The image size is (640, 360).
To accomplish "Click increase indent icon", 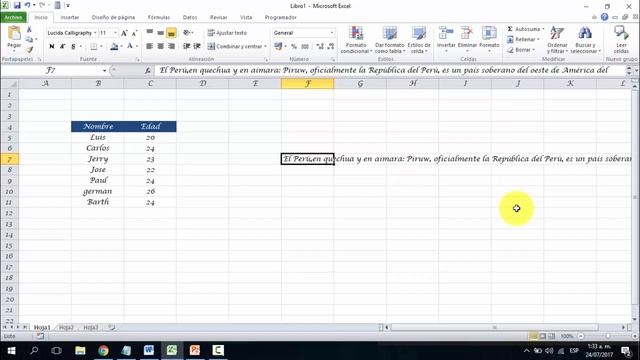I will [197, 47].
